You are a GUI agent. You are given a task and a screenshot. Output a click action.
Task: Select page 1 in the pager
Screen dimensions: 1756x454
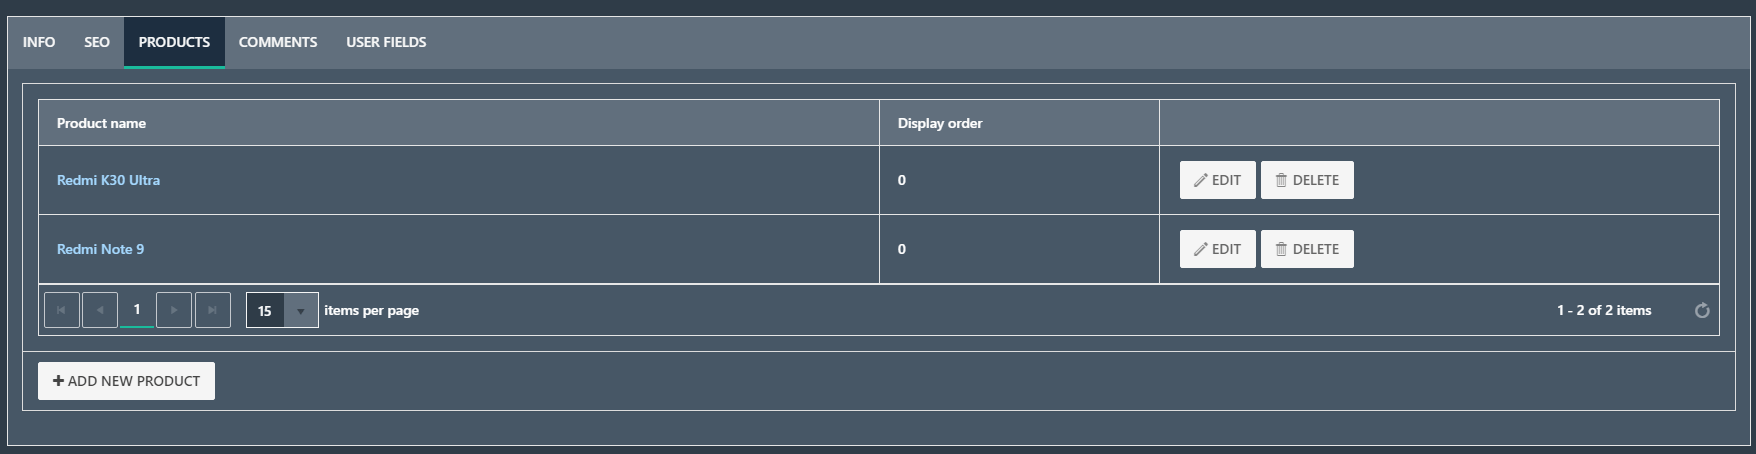point(137,310)
